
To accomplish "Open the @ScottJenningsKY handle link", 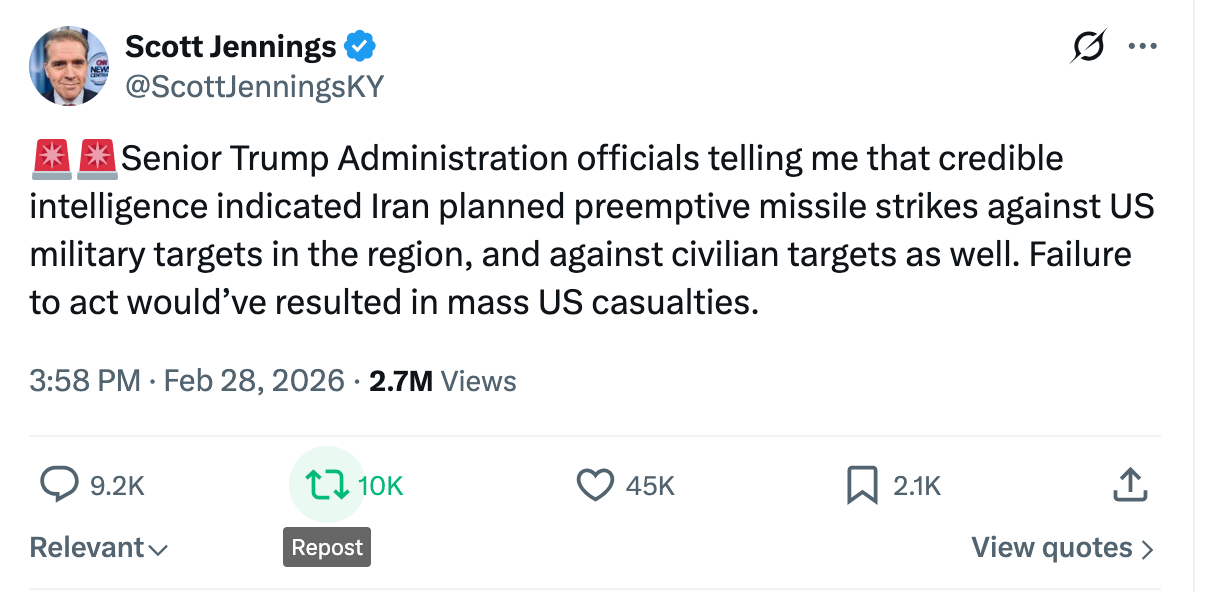I will click(x=254, y=87).
